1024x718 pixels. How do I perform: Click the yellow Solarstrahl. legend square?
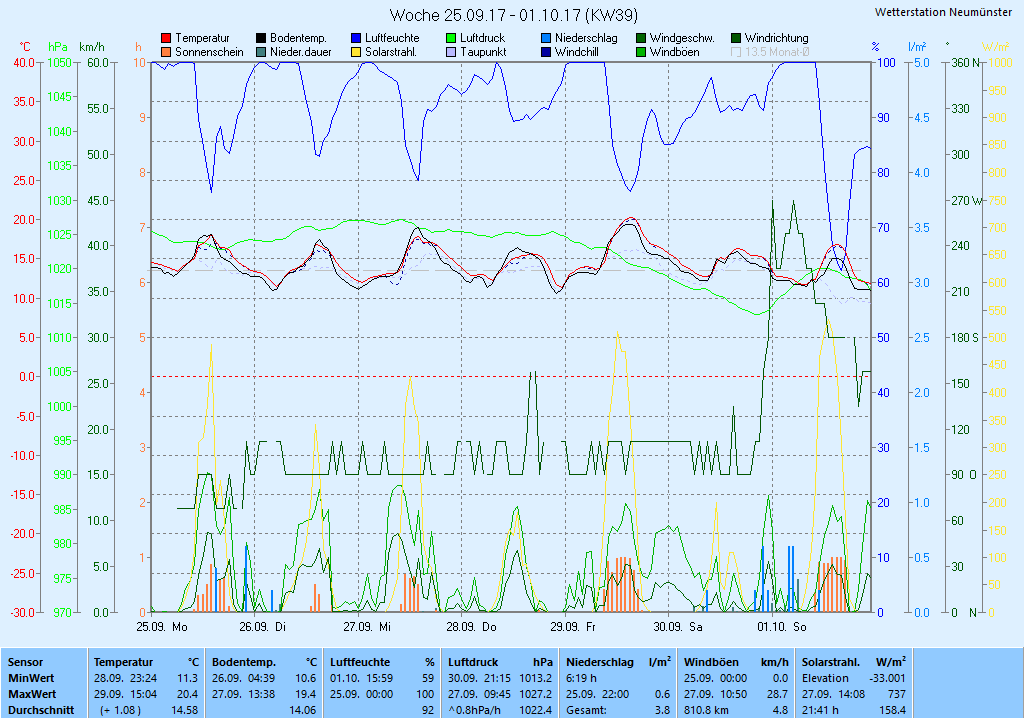click(357, 52)
